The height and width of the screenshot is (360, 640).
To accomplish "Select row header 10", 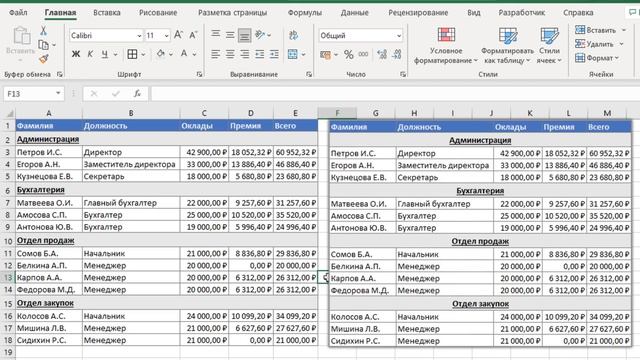I will coord(8,241).
